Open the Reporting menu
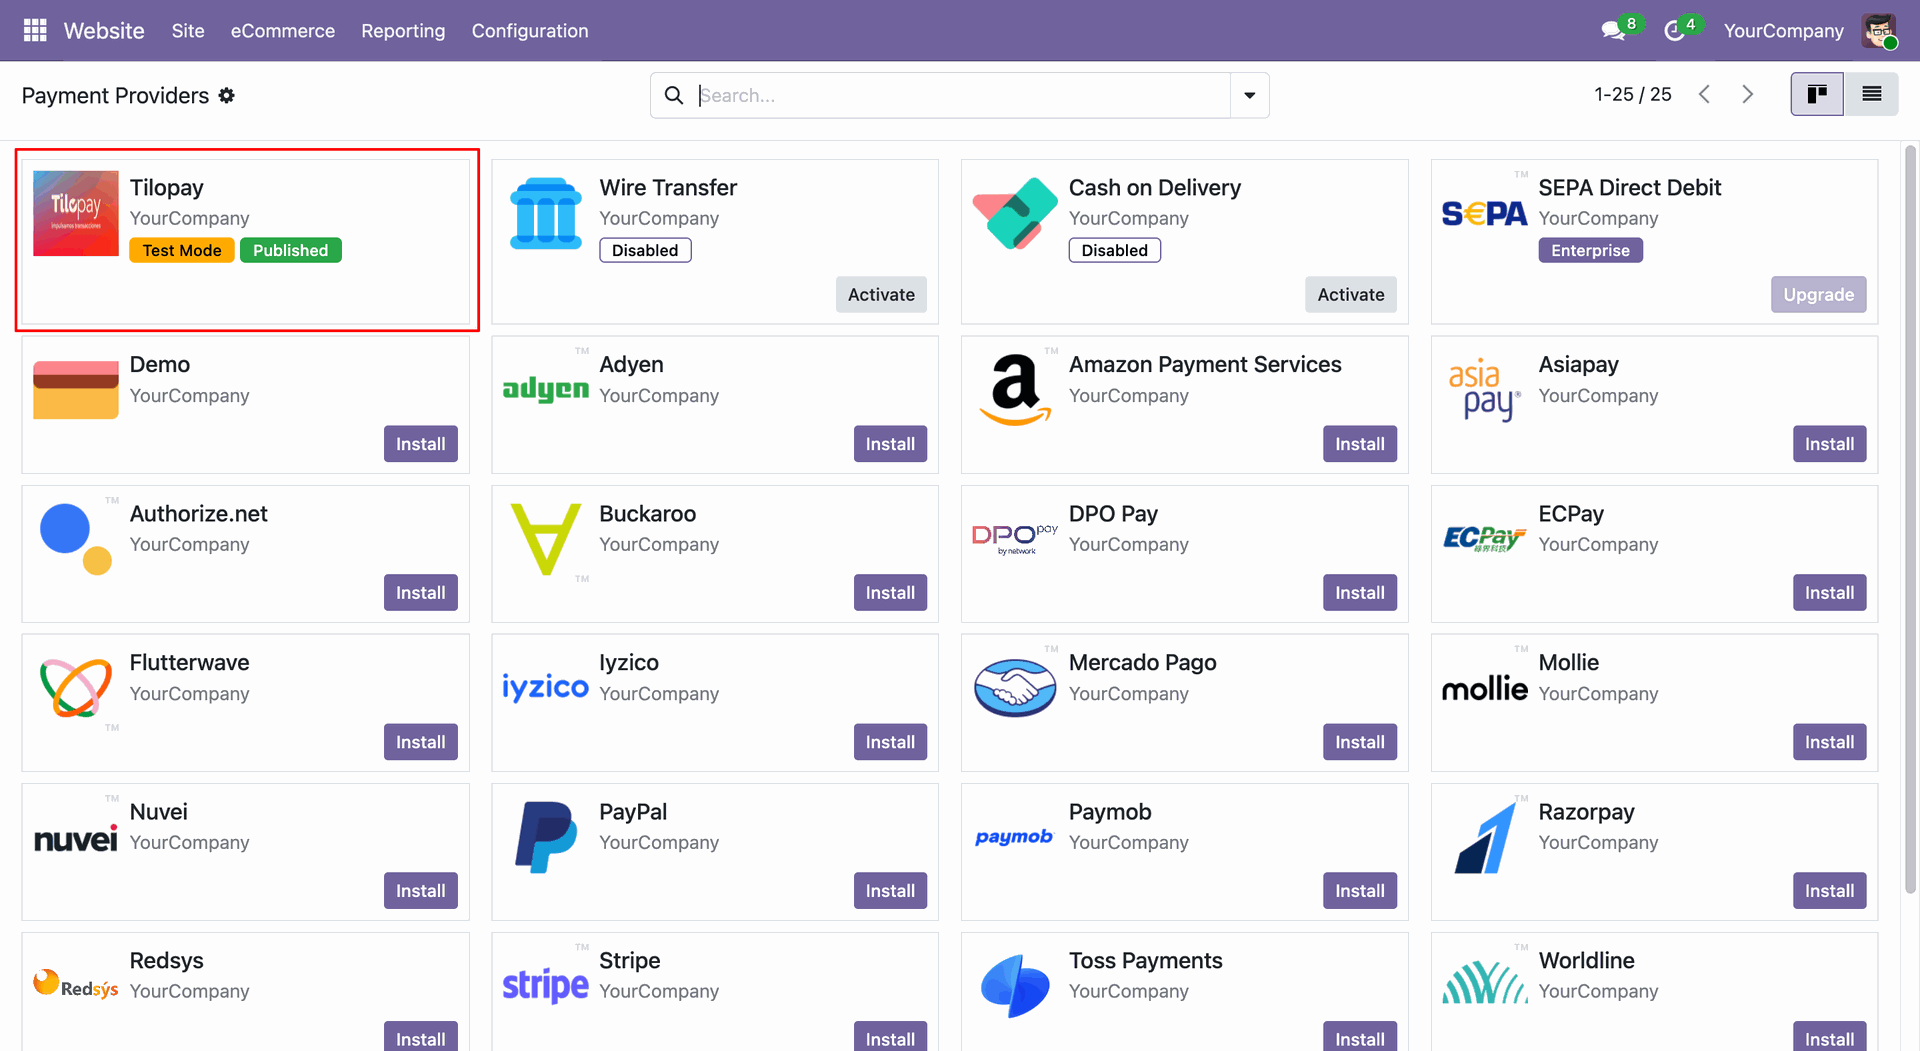Screen dimensions: 1920x1051 [x=403, y=31]
